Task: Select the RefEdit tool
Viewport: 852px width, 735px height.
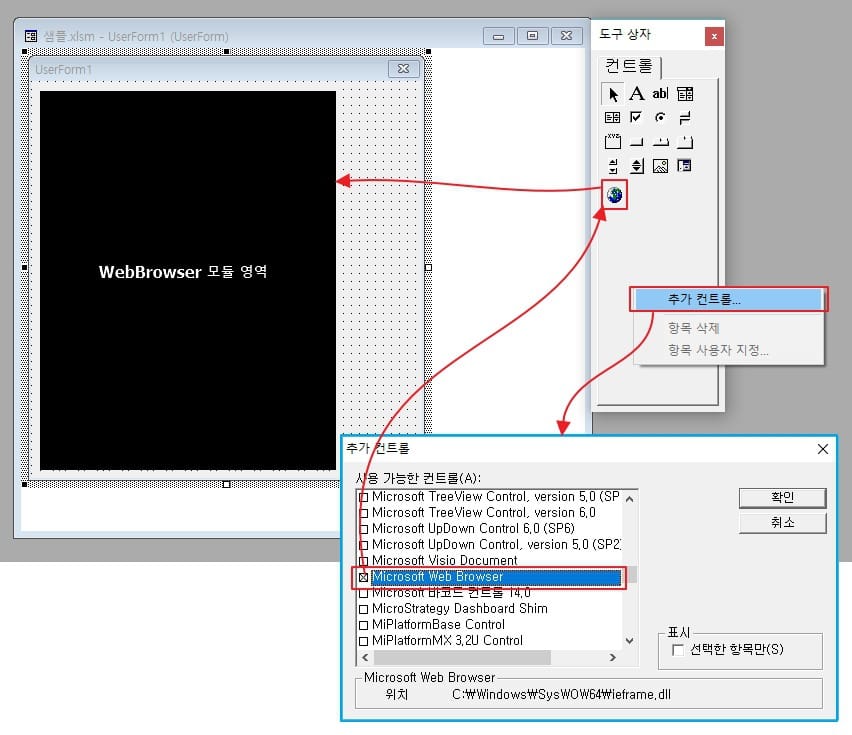Action: pos(685,166)
